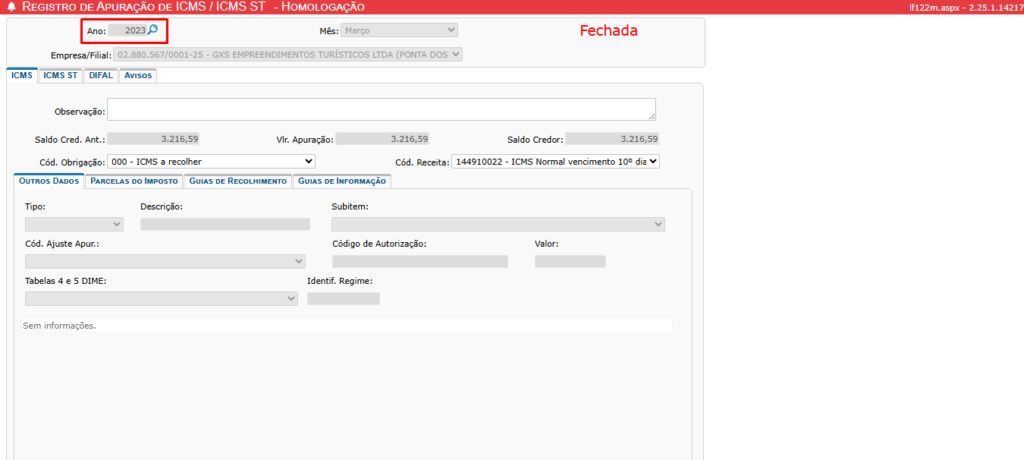Open the Subitem dropdown

tap(498, 224)
